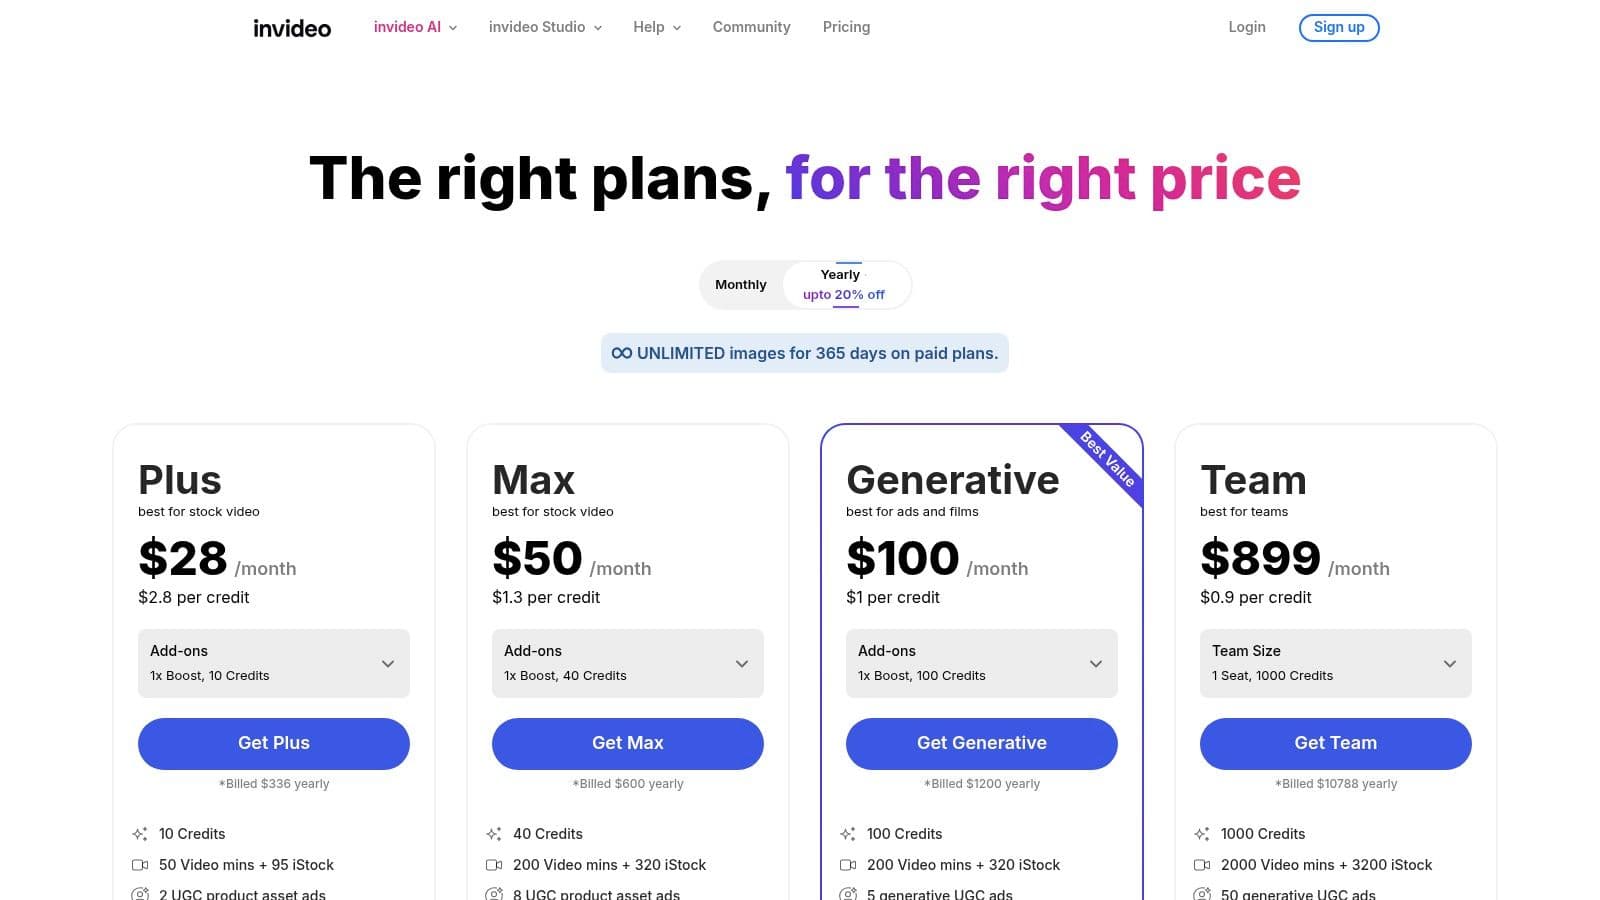Click the Best Value ribbon on Generative
The width and height of the screenshot is (1600, 900).
click(1106, 460)
